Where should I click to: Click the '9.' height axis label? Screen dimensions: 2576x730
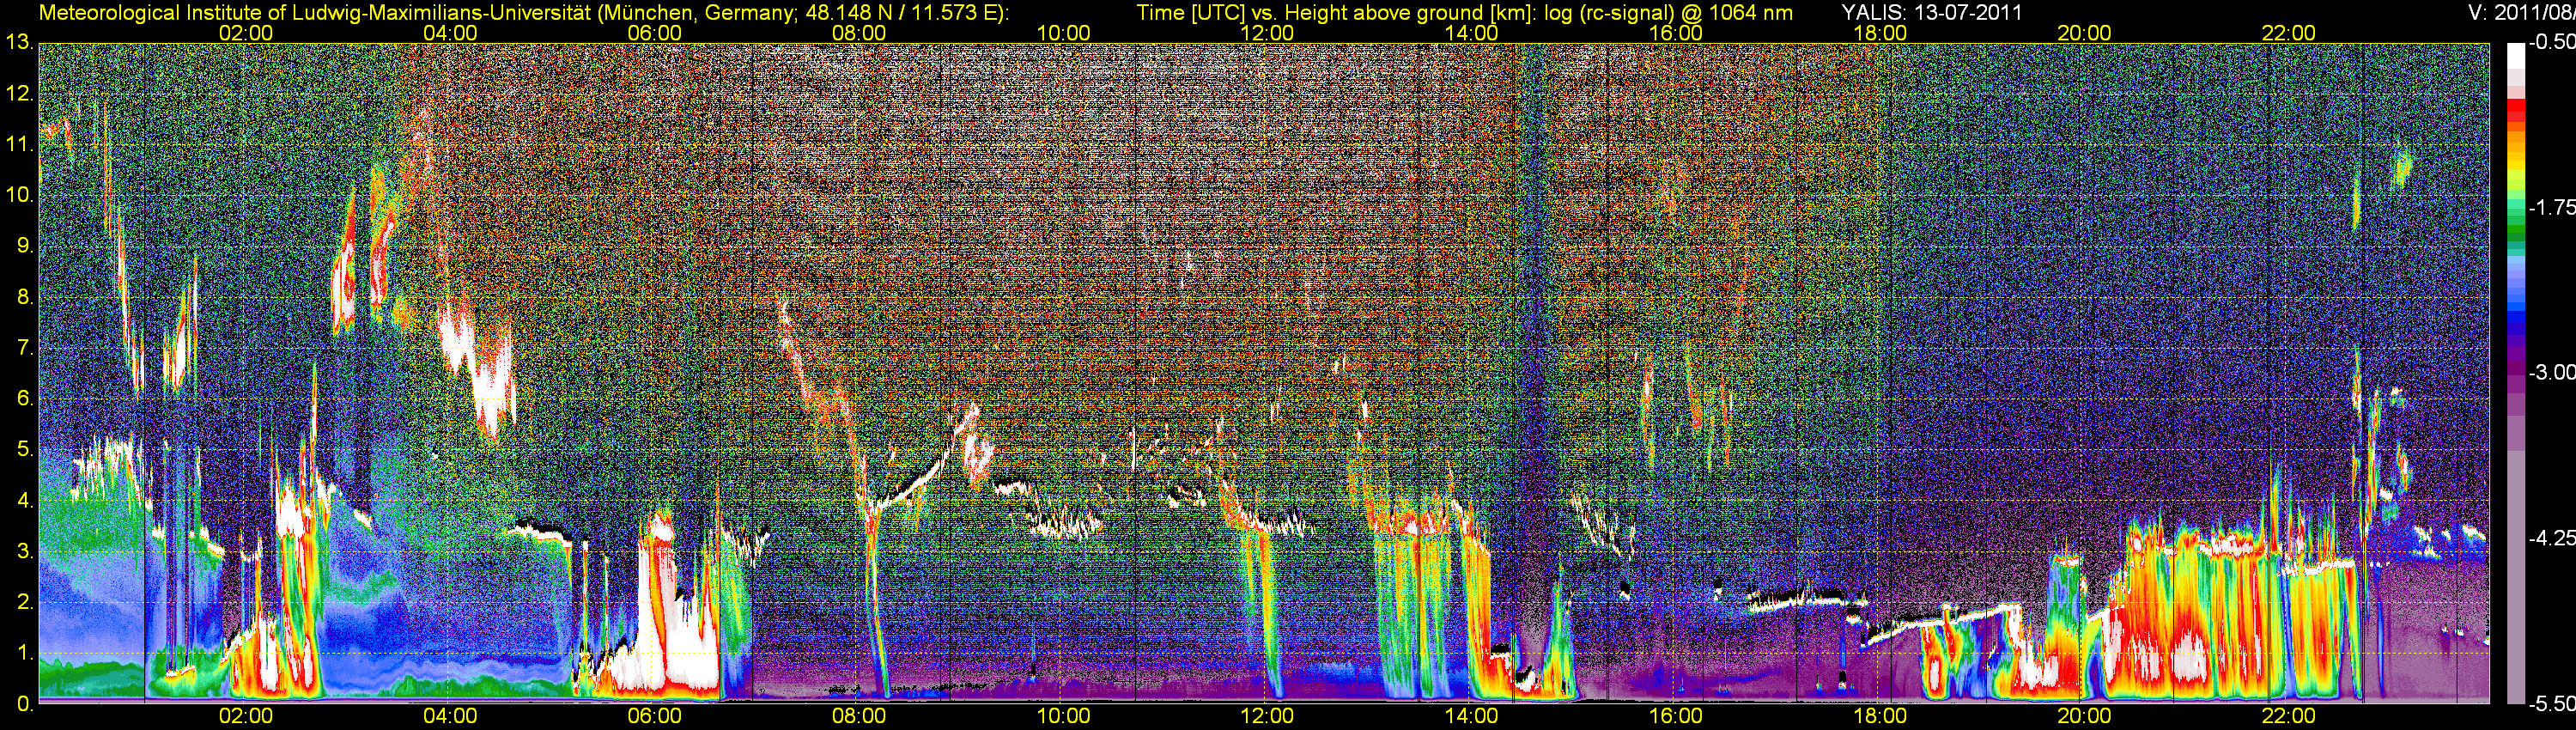(26, 246)
